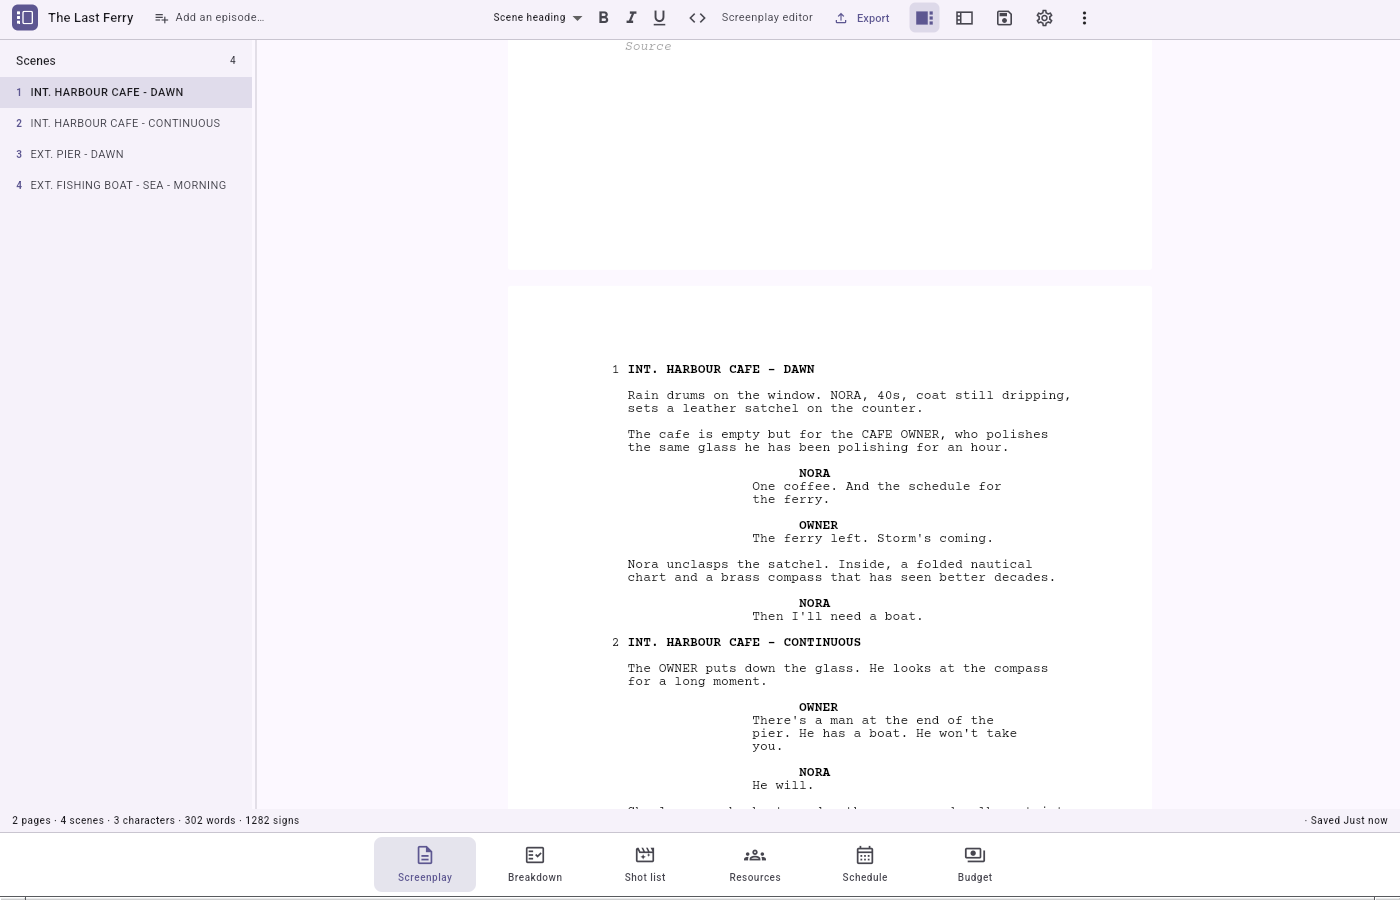Viewport: 1400px width, 900px height.
Task: Open the Export menu
Action: [862, 18]
